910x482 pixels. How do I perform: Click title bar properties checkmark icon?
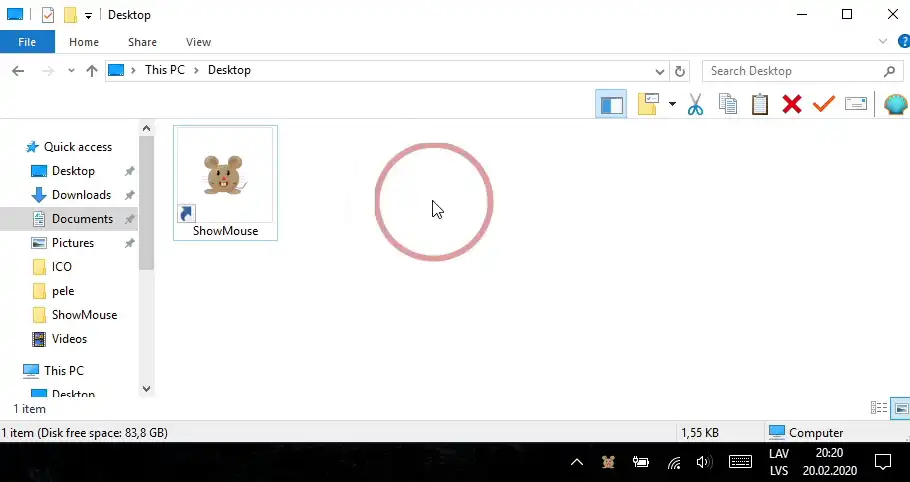point(48,15)
